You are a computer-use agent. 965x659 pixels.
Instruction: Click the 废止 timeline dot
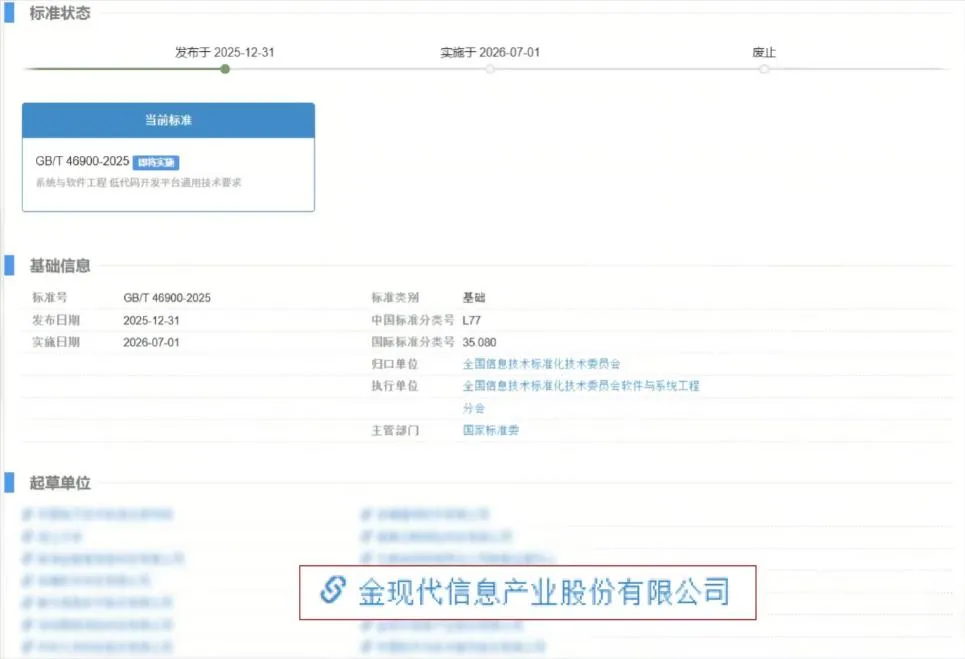click(764, 69)
